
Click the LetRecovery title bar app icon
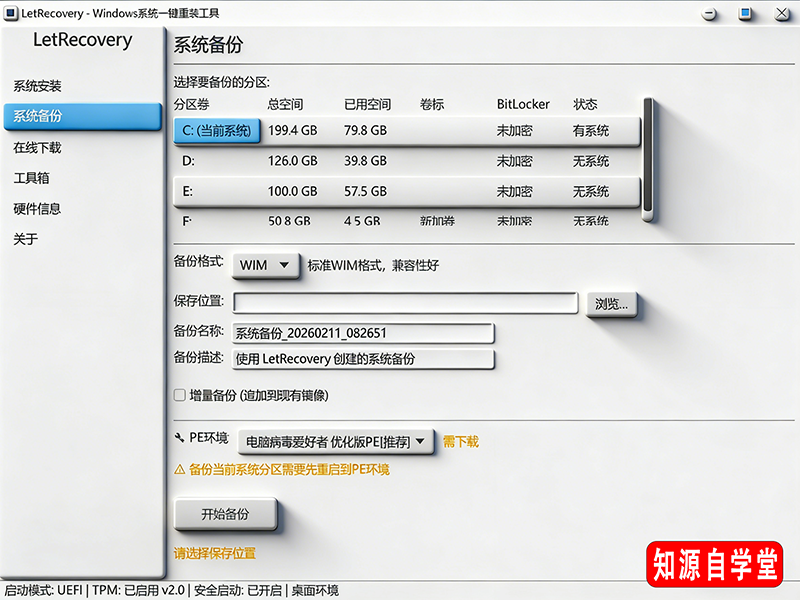pyautogui.click(x=13, y=14)
